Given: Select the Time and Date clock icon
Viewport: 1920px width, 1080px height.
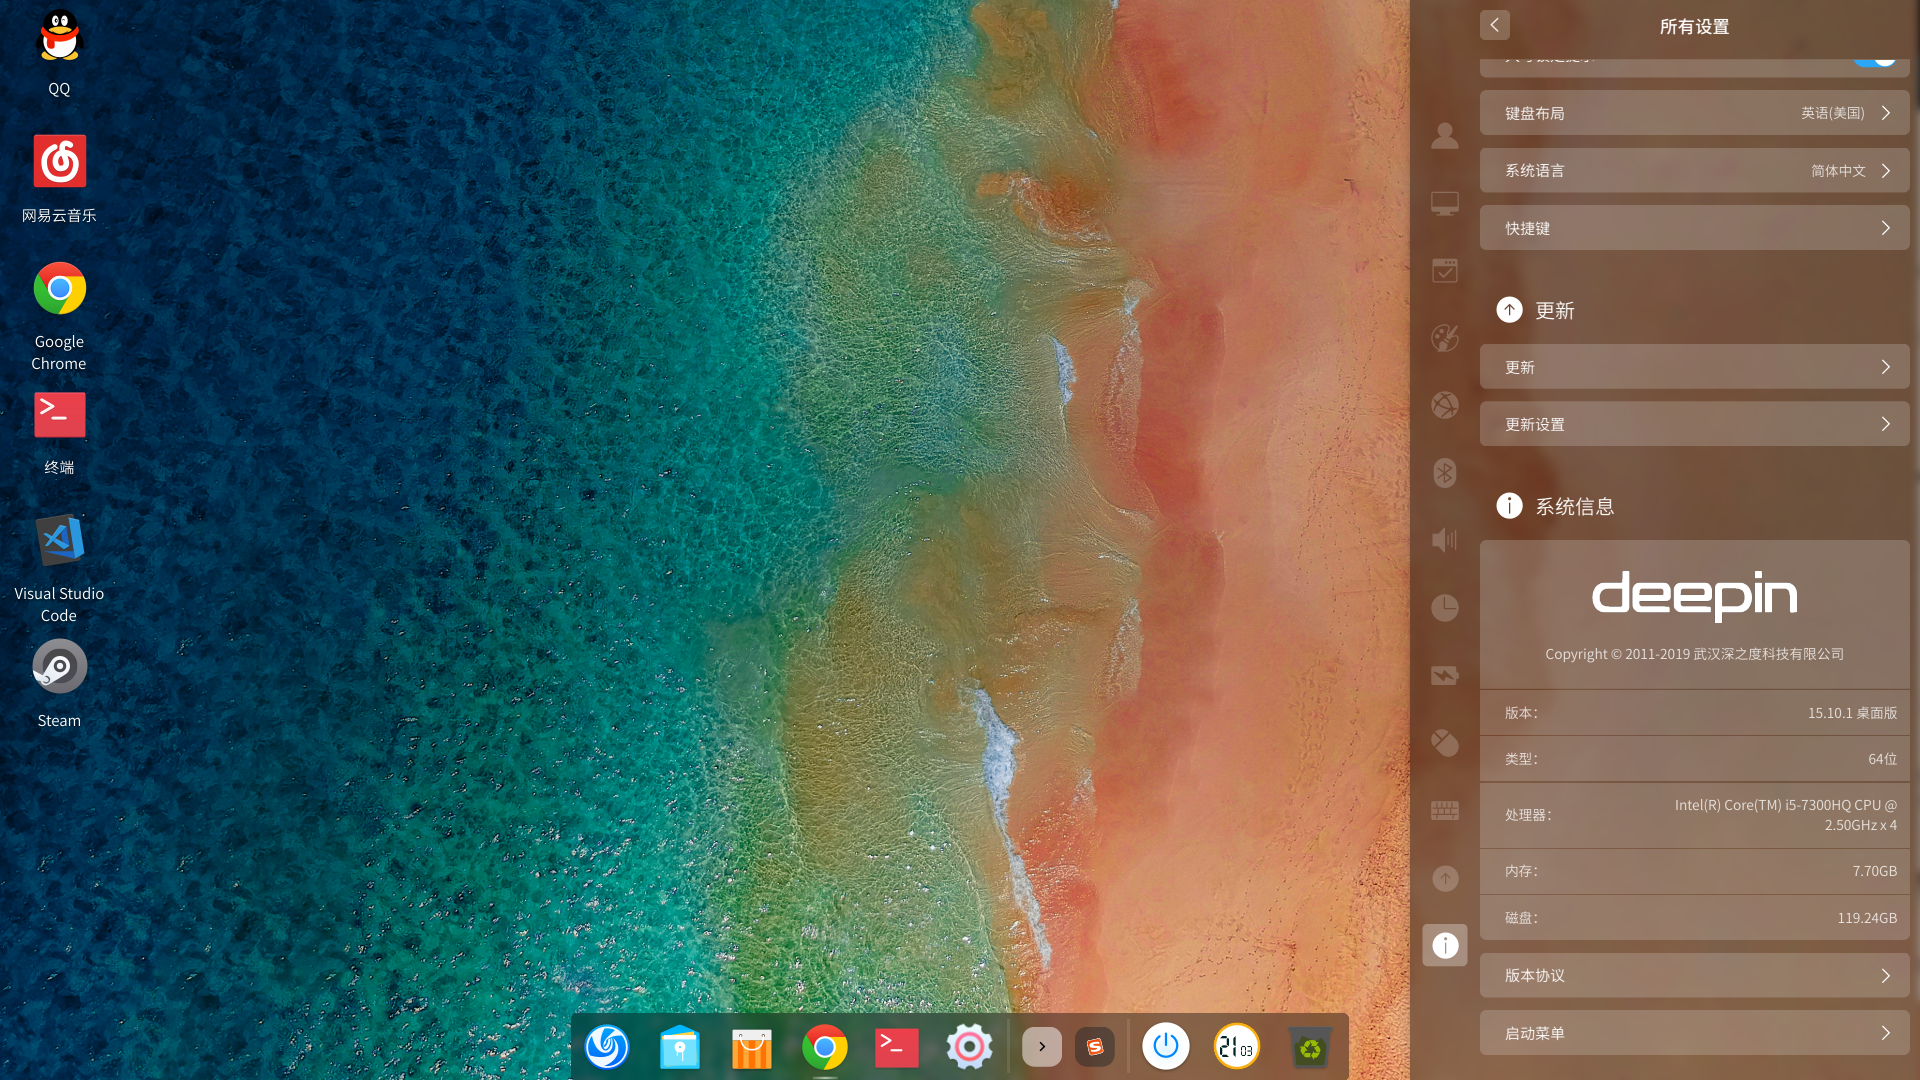Looking at the screenshot, I should (1444, 608).
